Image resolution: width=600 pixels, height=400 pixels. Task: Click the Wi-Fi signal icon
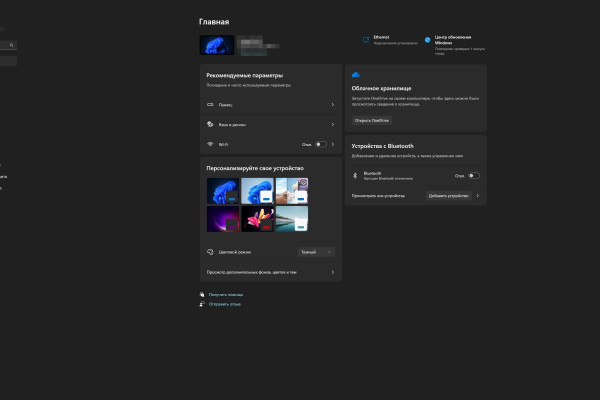click(210, 144)
